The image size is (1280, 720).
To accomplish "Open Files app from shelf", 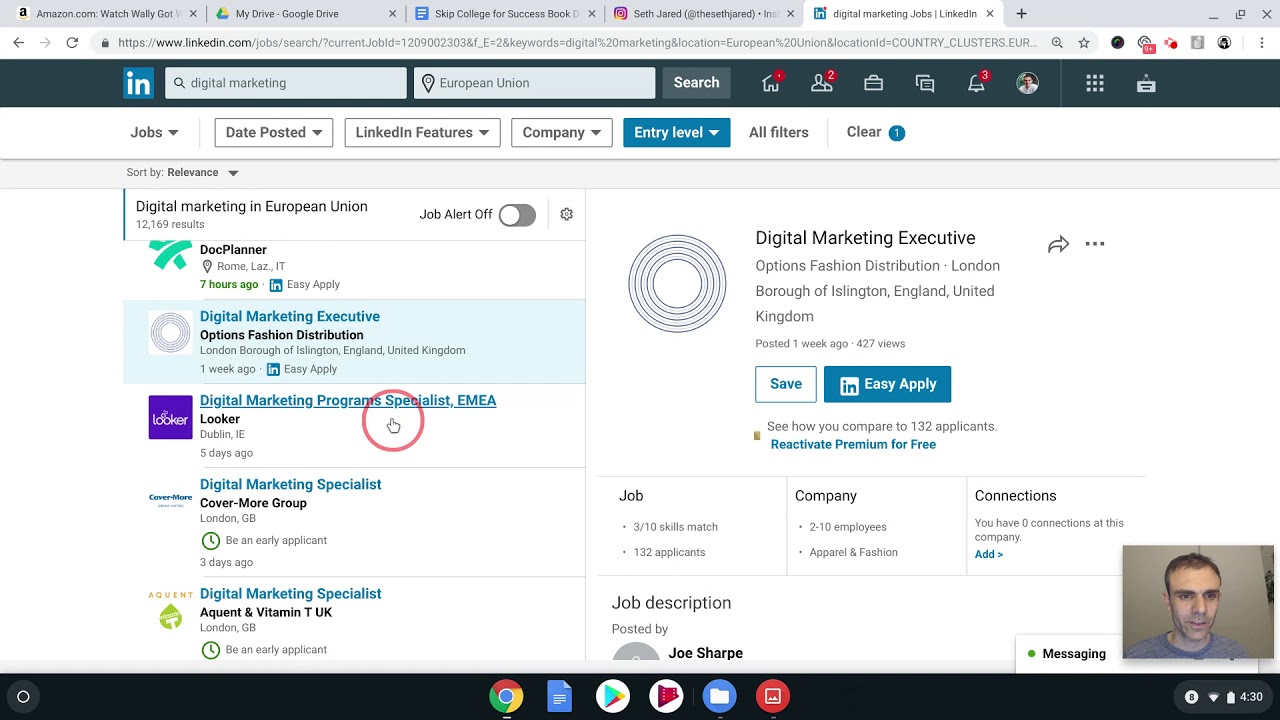I will [x=719, y=696].
